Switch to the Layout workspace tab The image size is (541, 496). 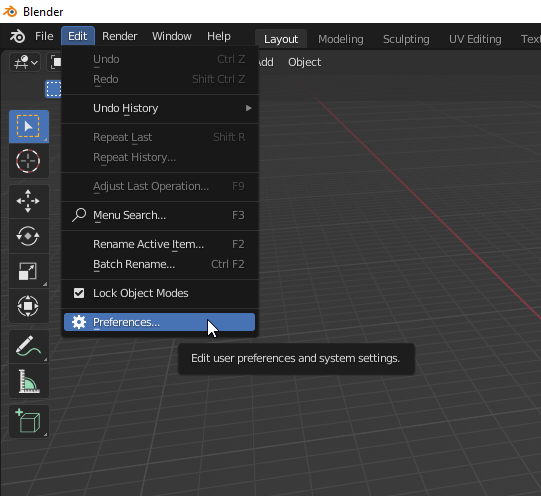pos(281,39)
